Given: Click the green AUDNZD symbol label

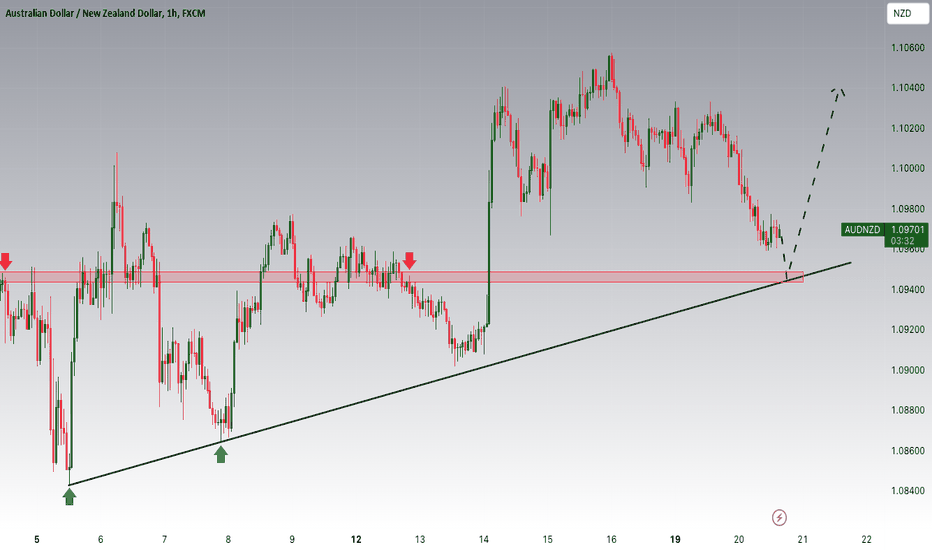Looking at the screenshot, I should coord(862,230).
